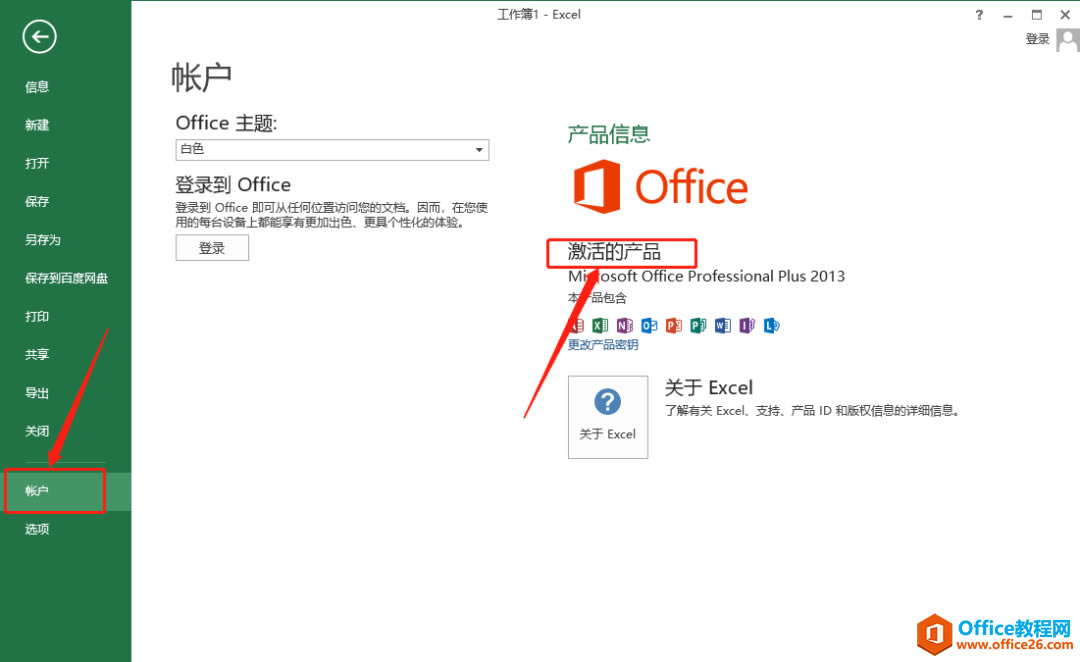This screenshot has height=662, width=1080.
Task: Click the 关于 Excel heading text
Action: (709, 388)
